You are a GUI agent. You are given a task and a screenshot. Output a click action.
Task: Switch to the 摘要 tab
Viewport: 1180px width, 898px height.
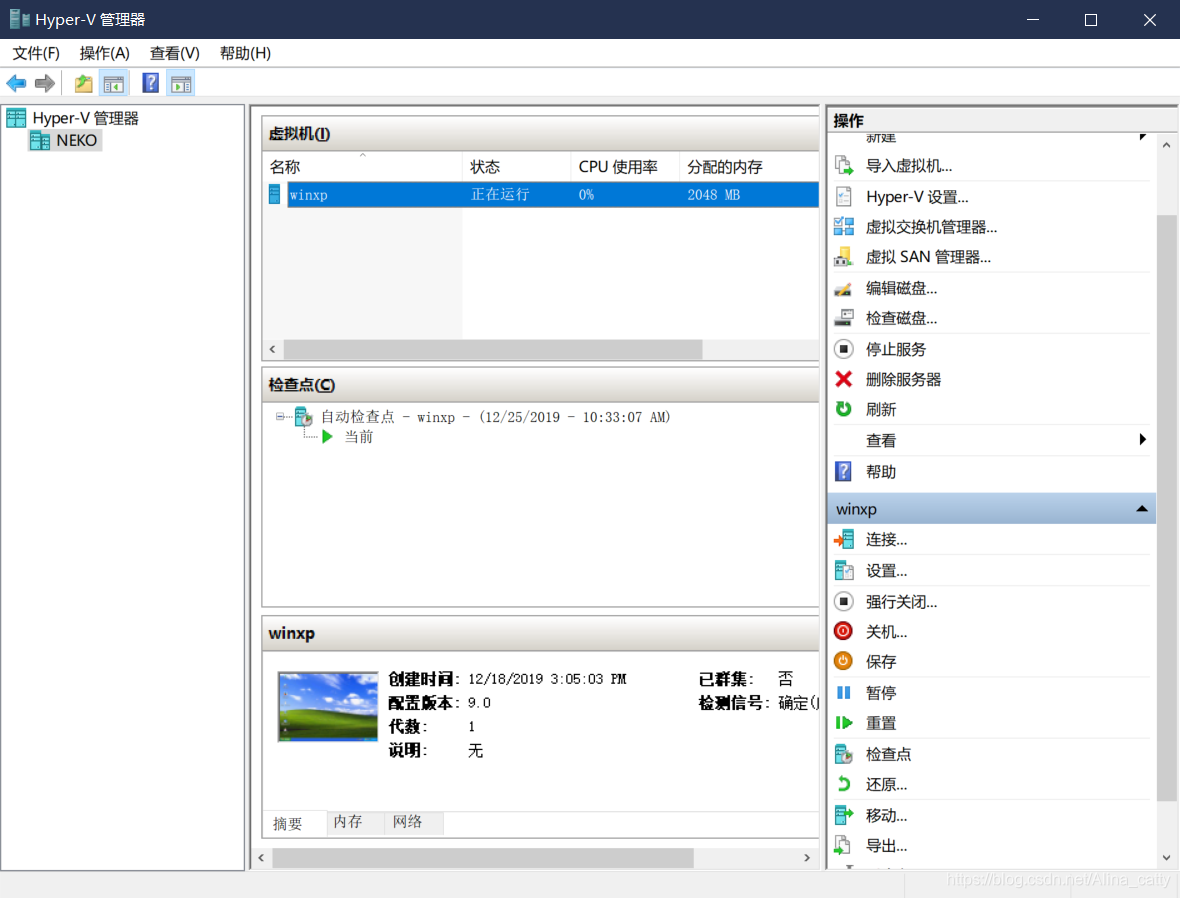pyautogui.click(x=288, y=823)
